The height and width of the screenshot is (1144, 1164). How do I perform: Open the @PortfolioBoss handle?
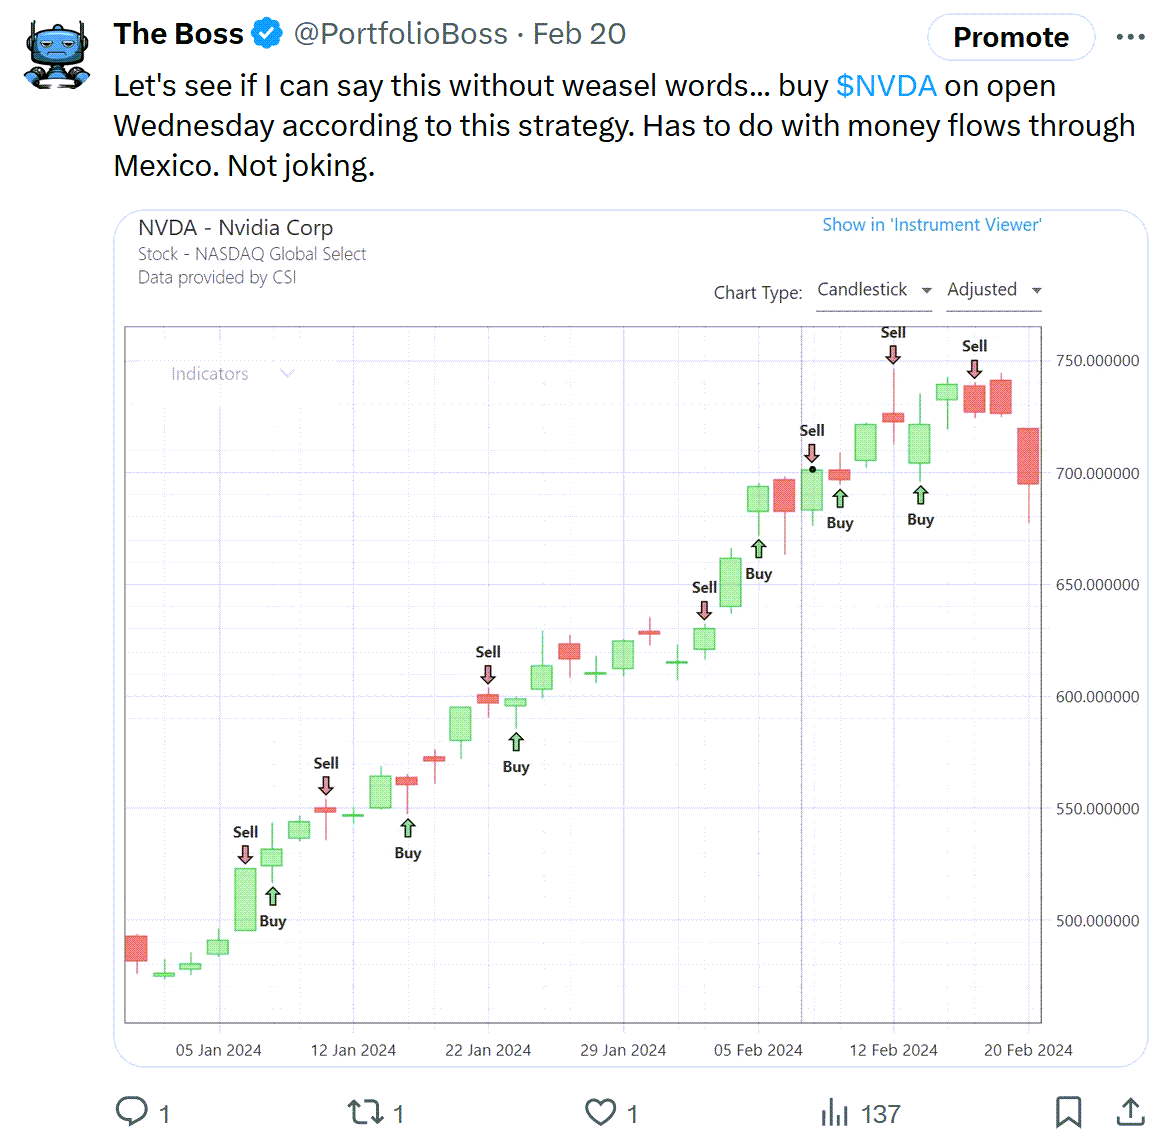point(401,34)
